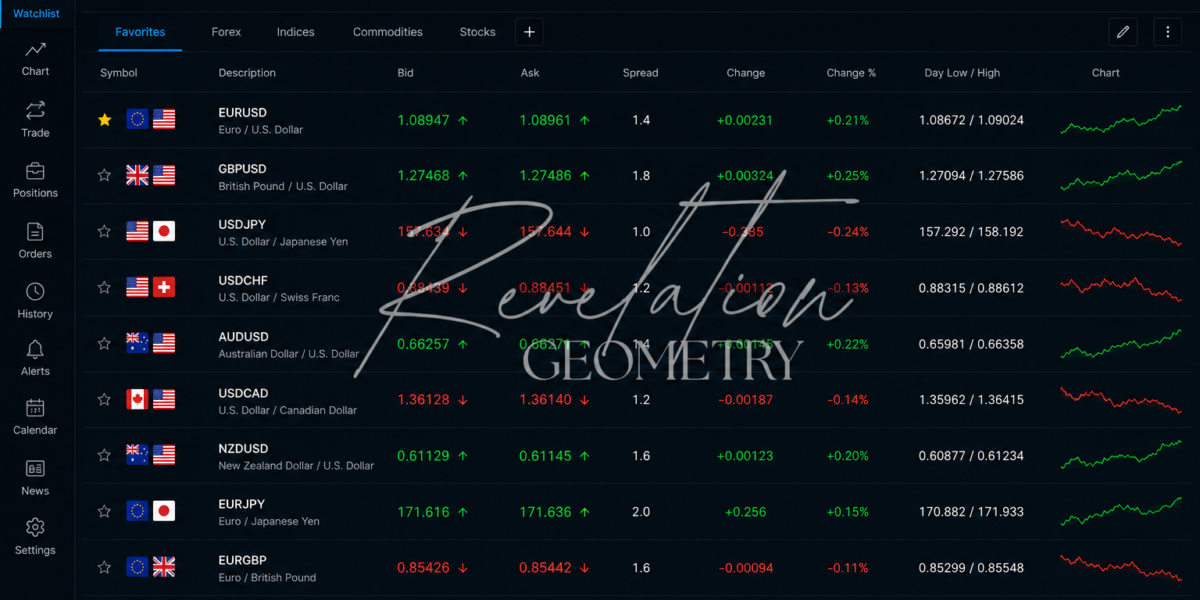Click the USDCAD ask price 1.36140
This screenshot has width=1200, height=600.
coord(545,400)
